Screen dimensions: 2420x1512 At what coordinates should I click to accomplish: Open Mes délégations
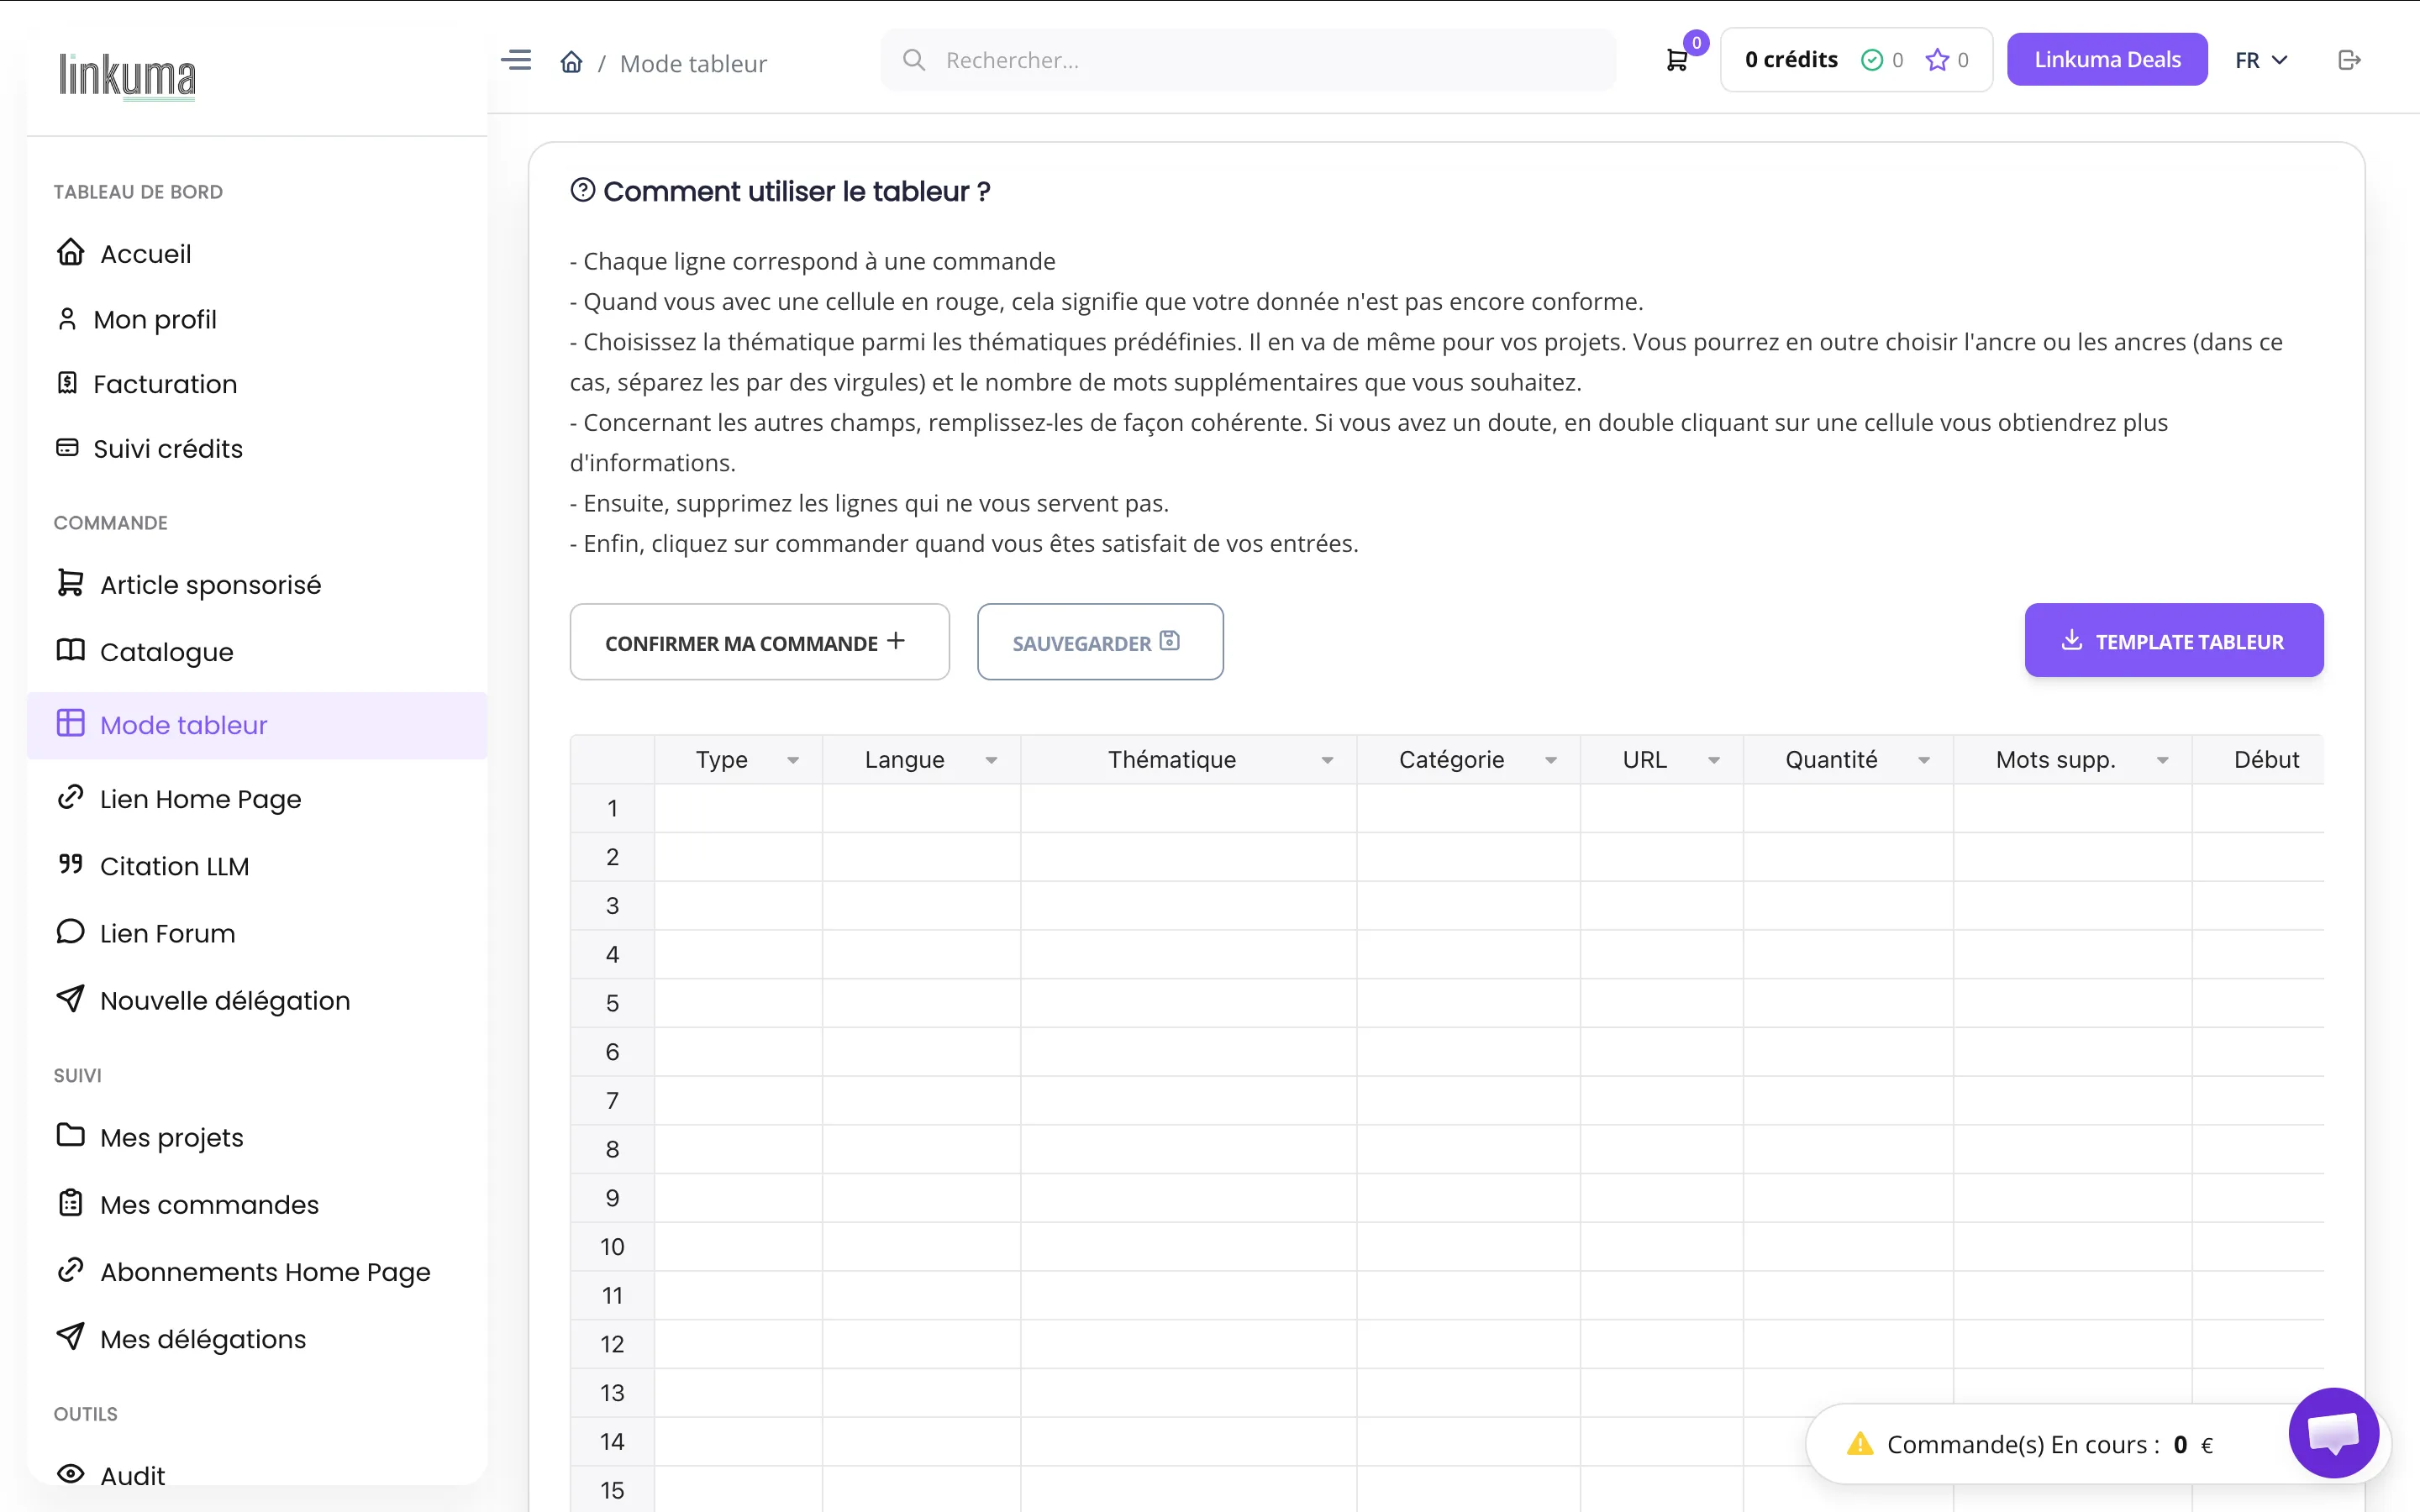pos(257,1338)
